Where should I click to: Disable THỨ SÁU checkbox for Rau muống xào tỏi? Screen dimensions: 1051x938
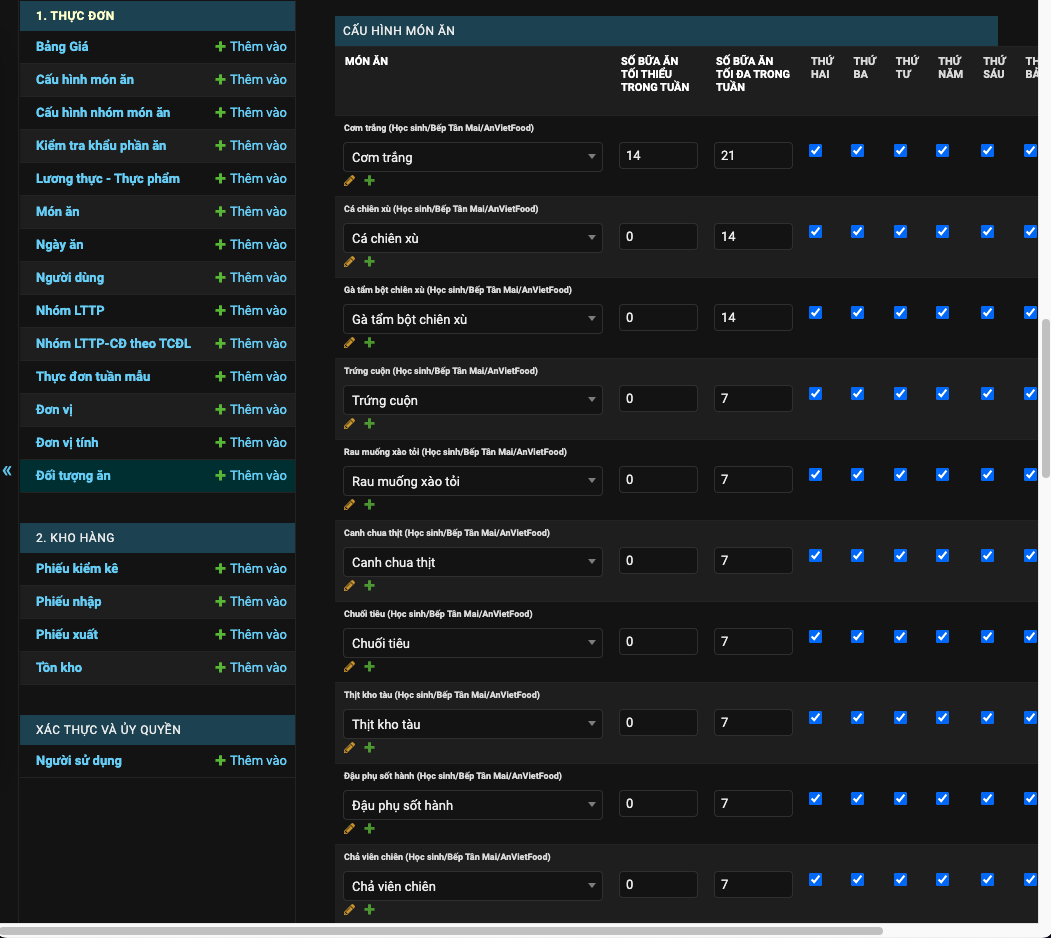(x=987, y=474)
